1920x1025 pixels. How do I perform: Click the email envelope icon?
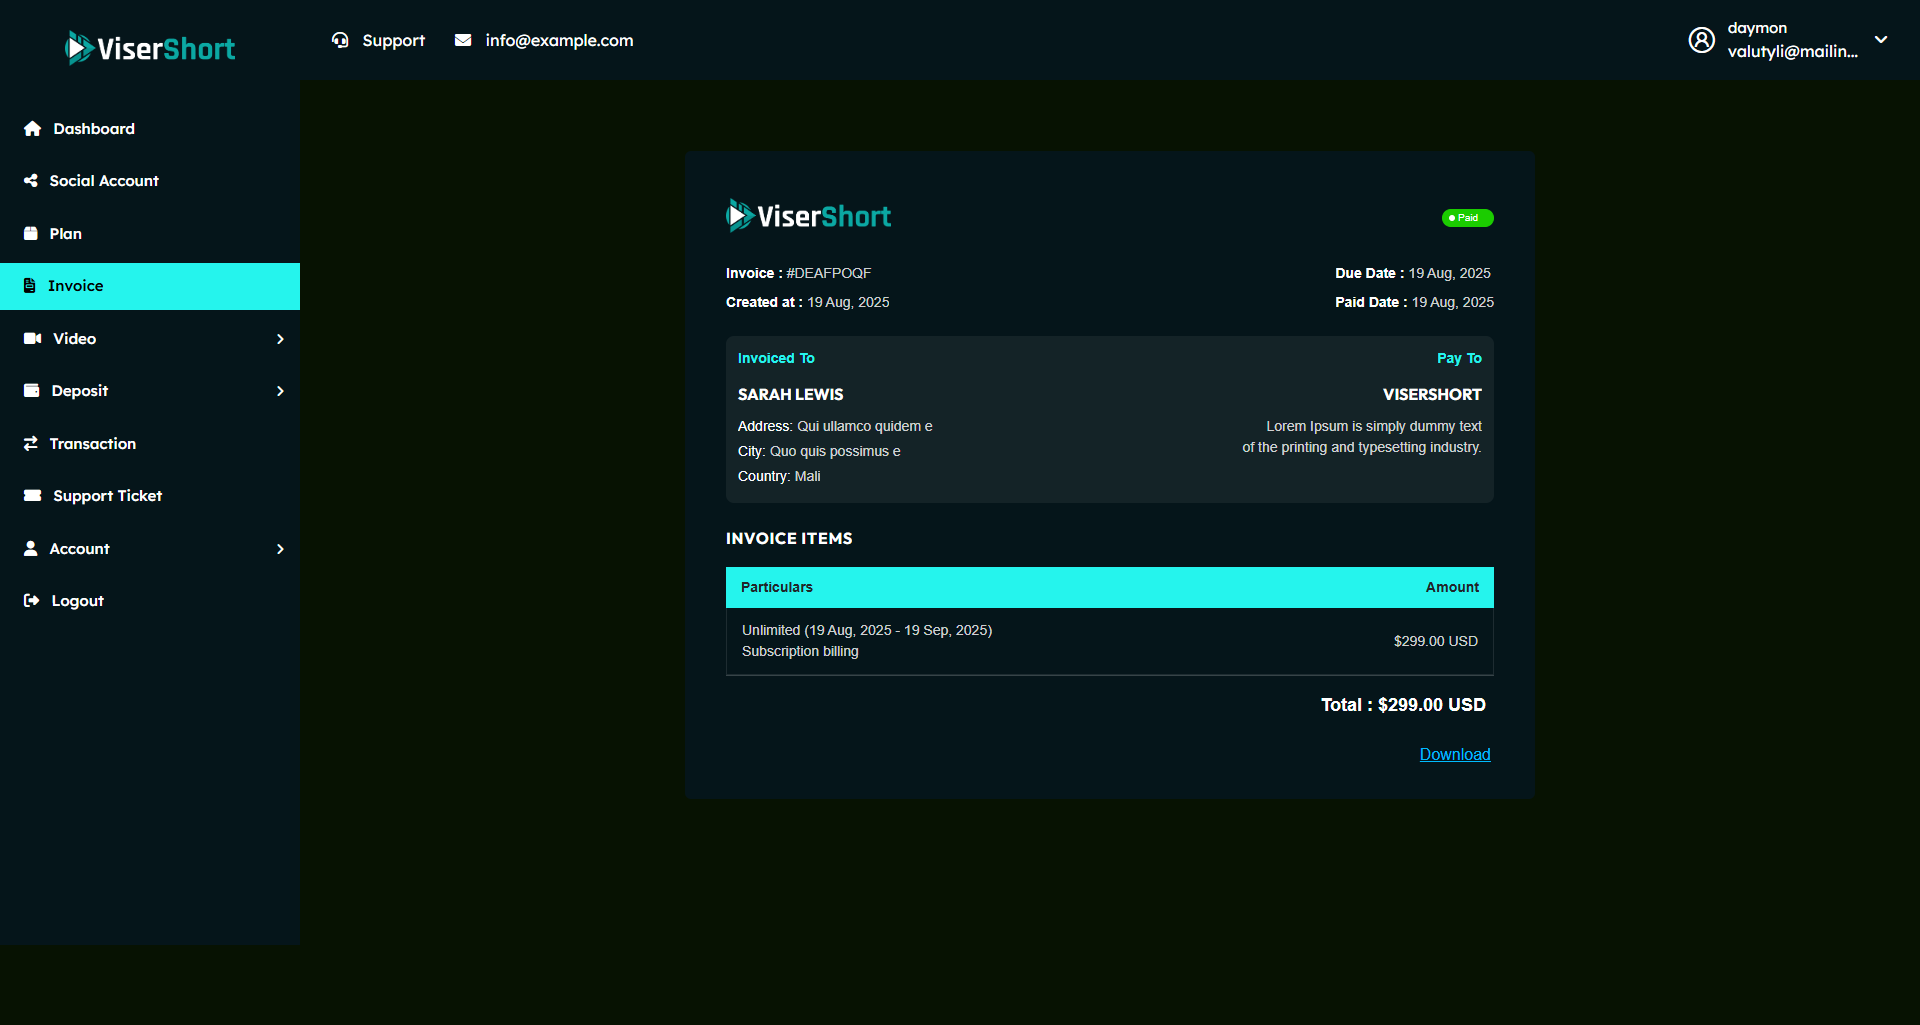pyautogui.click(x=463, y=40)
